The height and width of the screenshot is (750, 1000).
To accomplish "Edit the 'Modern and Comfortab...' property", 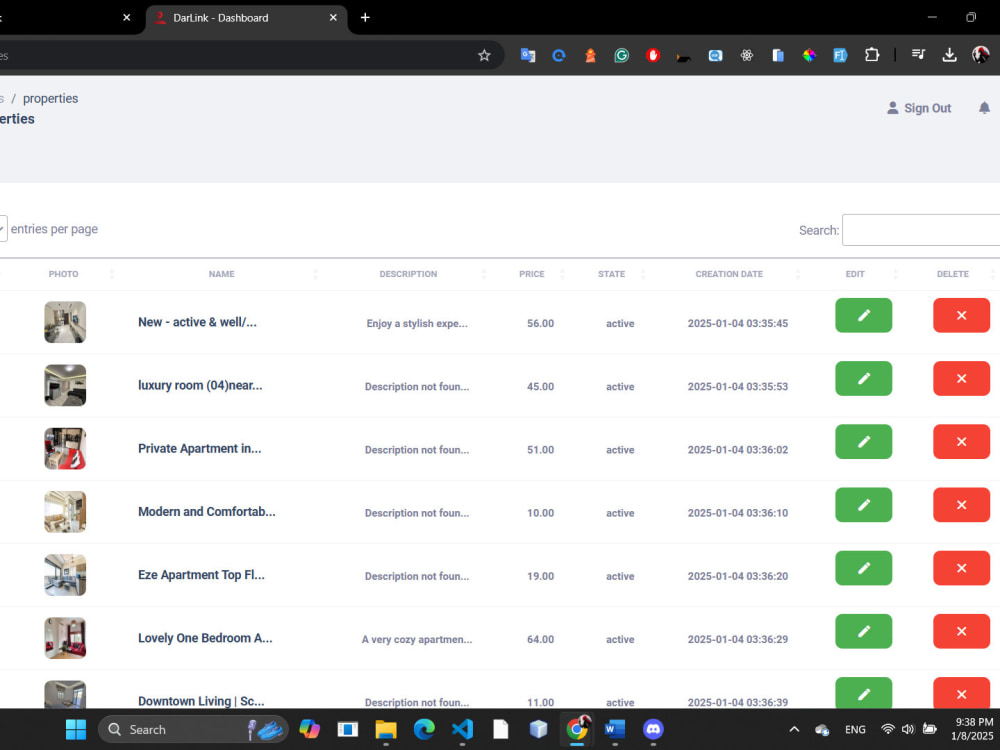I will click(x=864, y=504).
